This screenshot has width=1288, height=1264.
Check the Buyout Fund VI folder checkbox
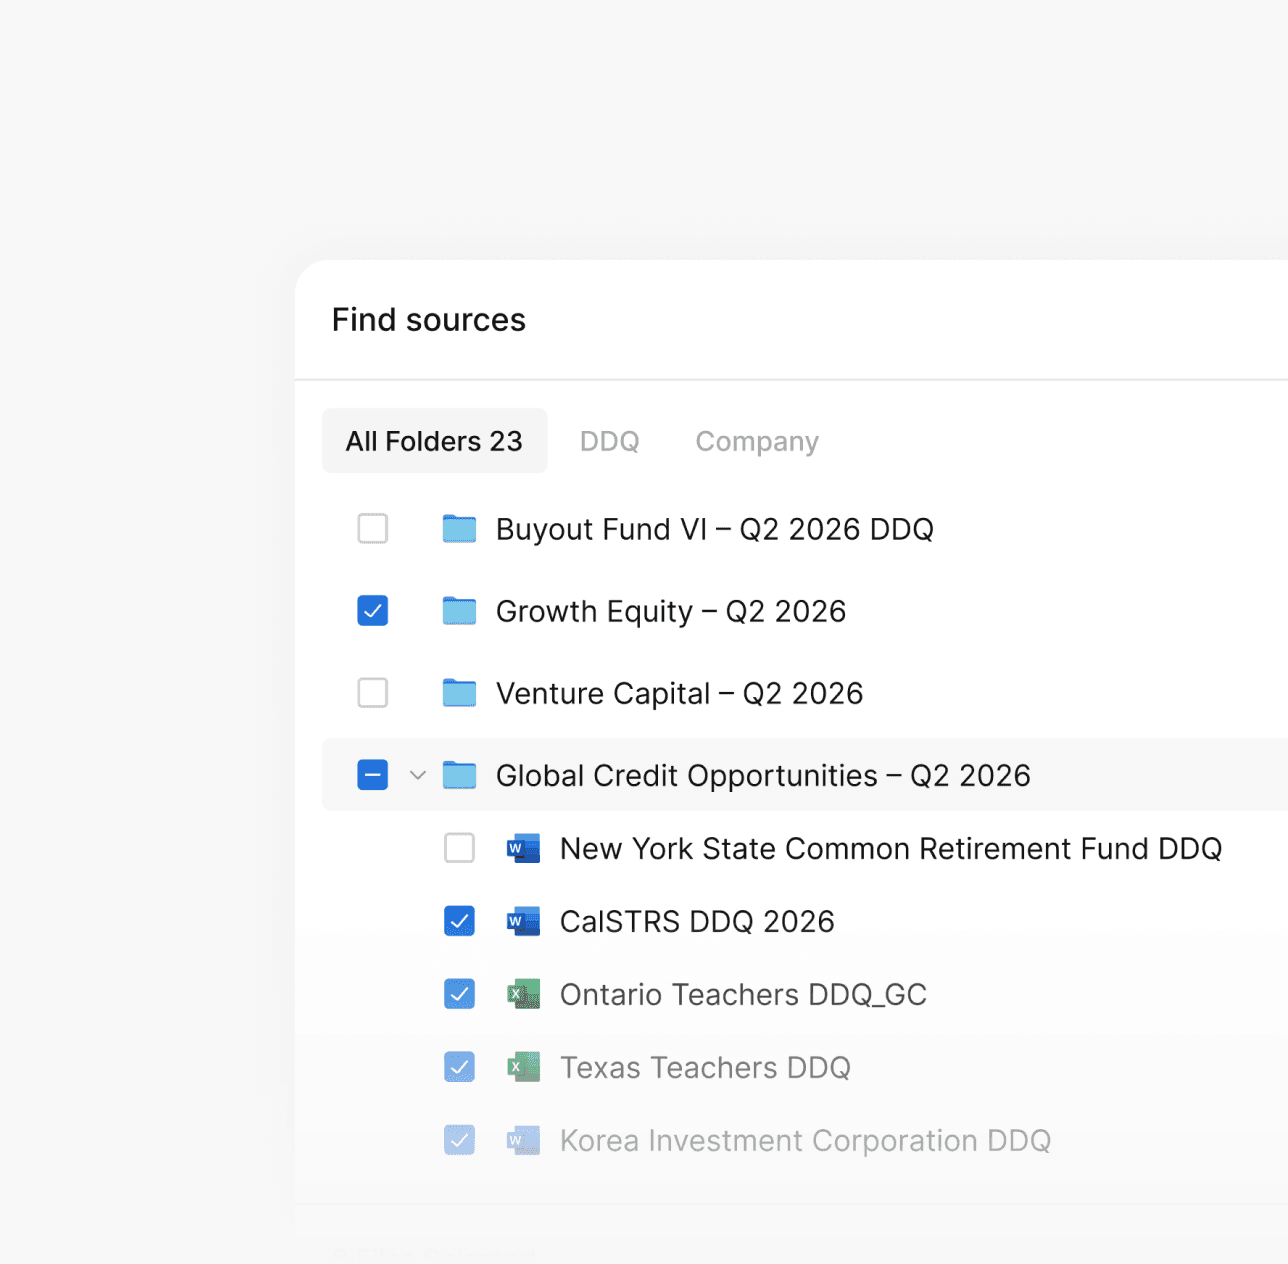373,529
